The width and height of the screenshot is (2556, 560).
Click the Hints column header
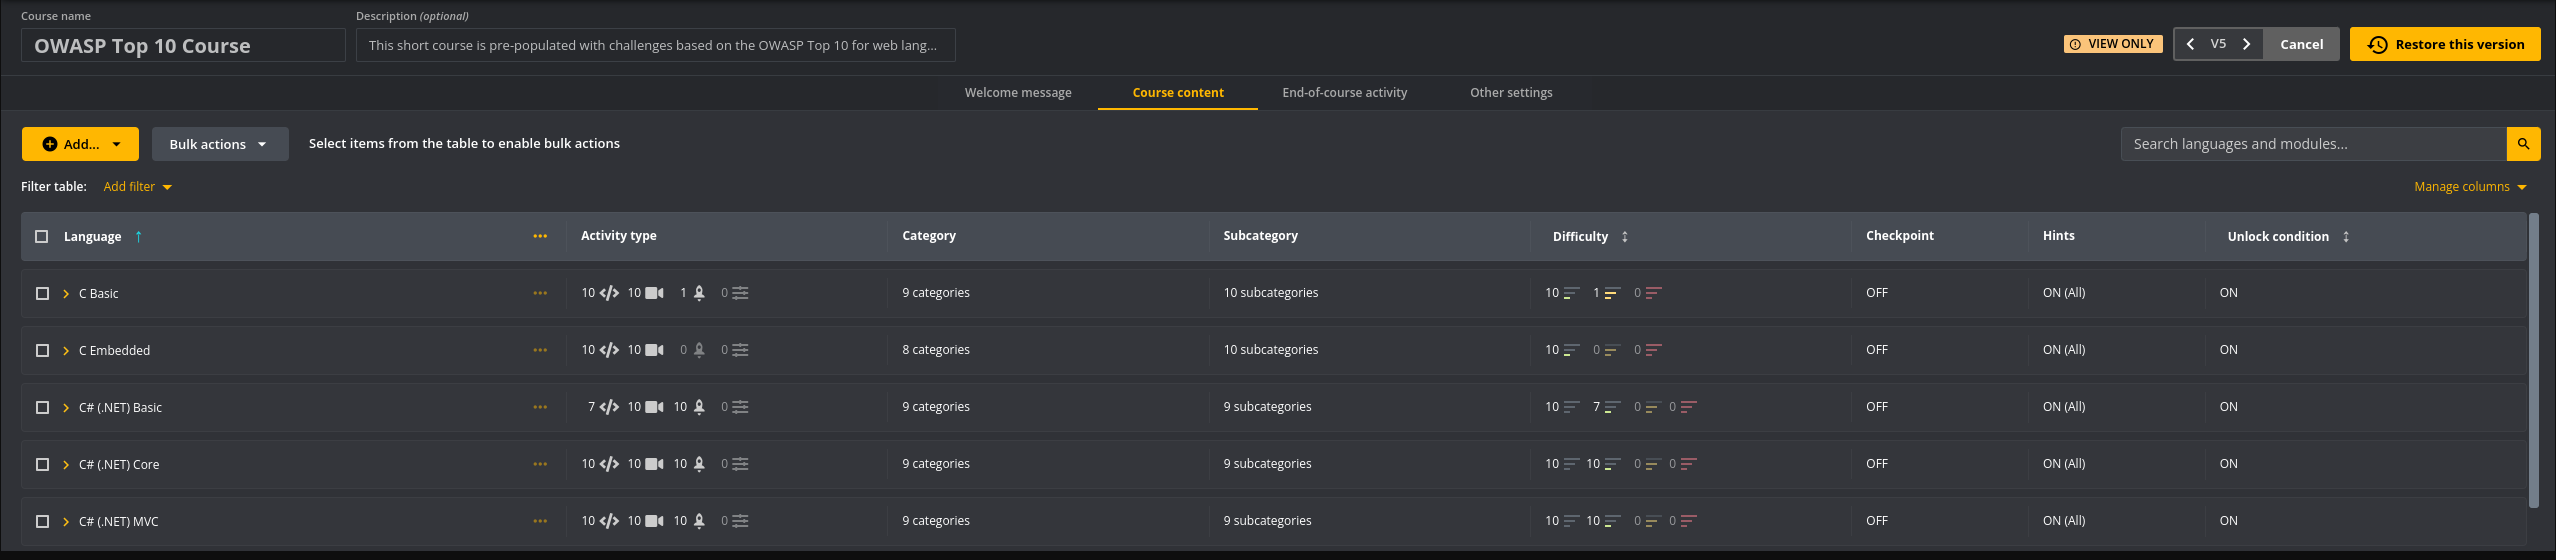tap(2058, 236)
